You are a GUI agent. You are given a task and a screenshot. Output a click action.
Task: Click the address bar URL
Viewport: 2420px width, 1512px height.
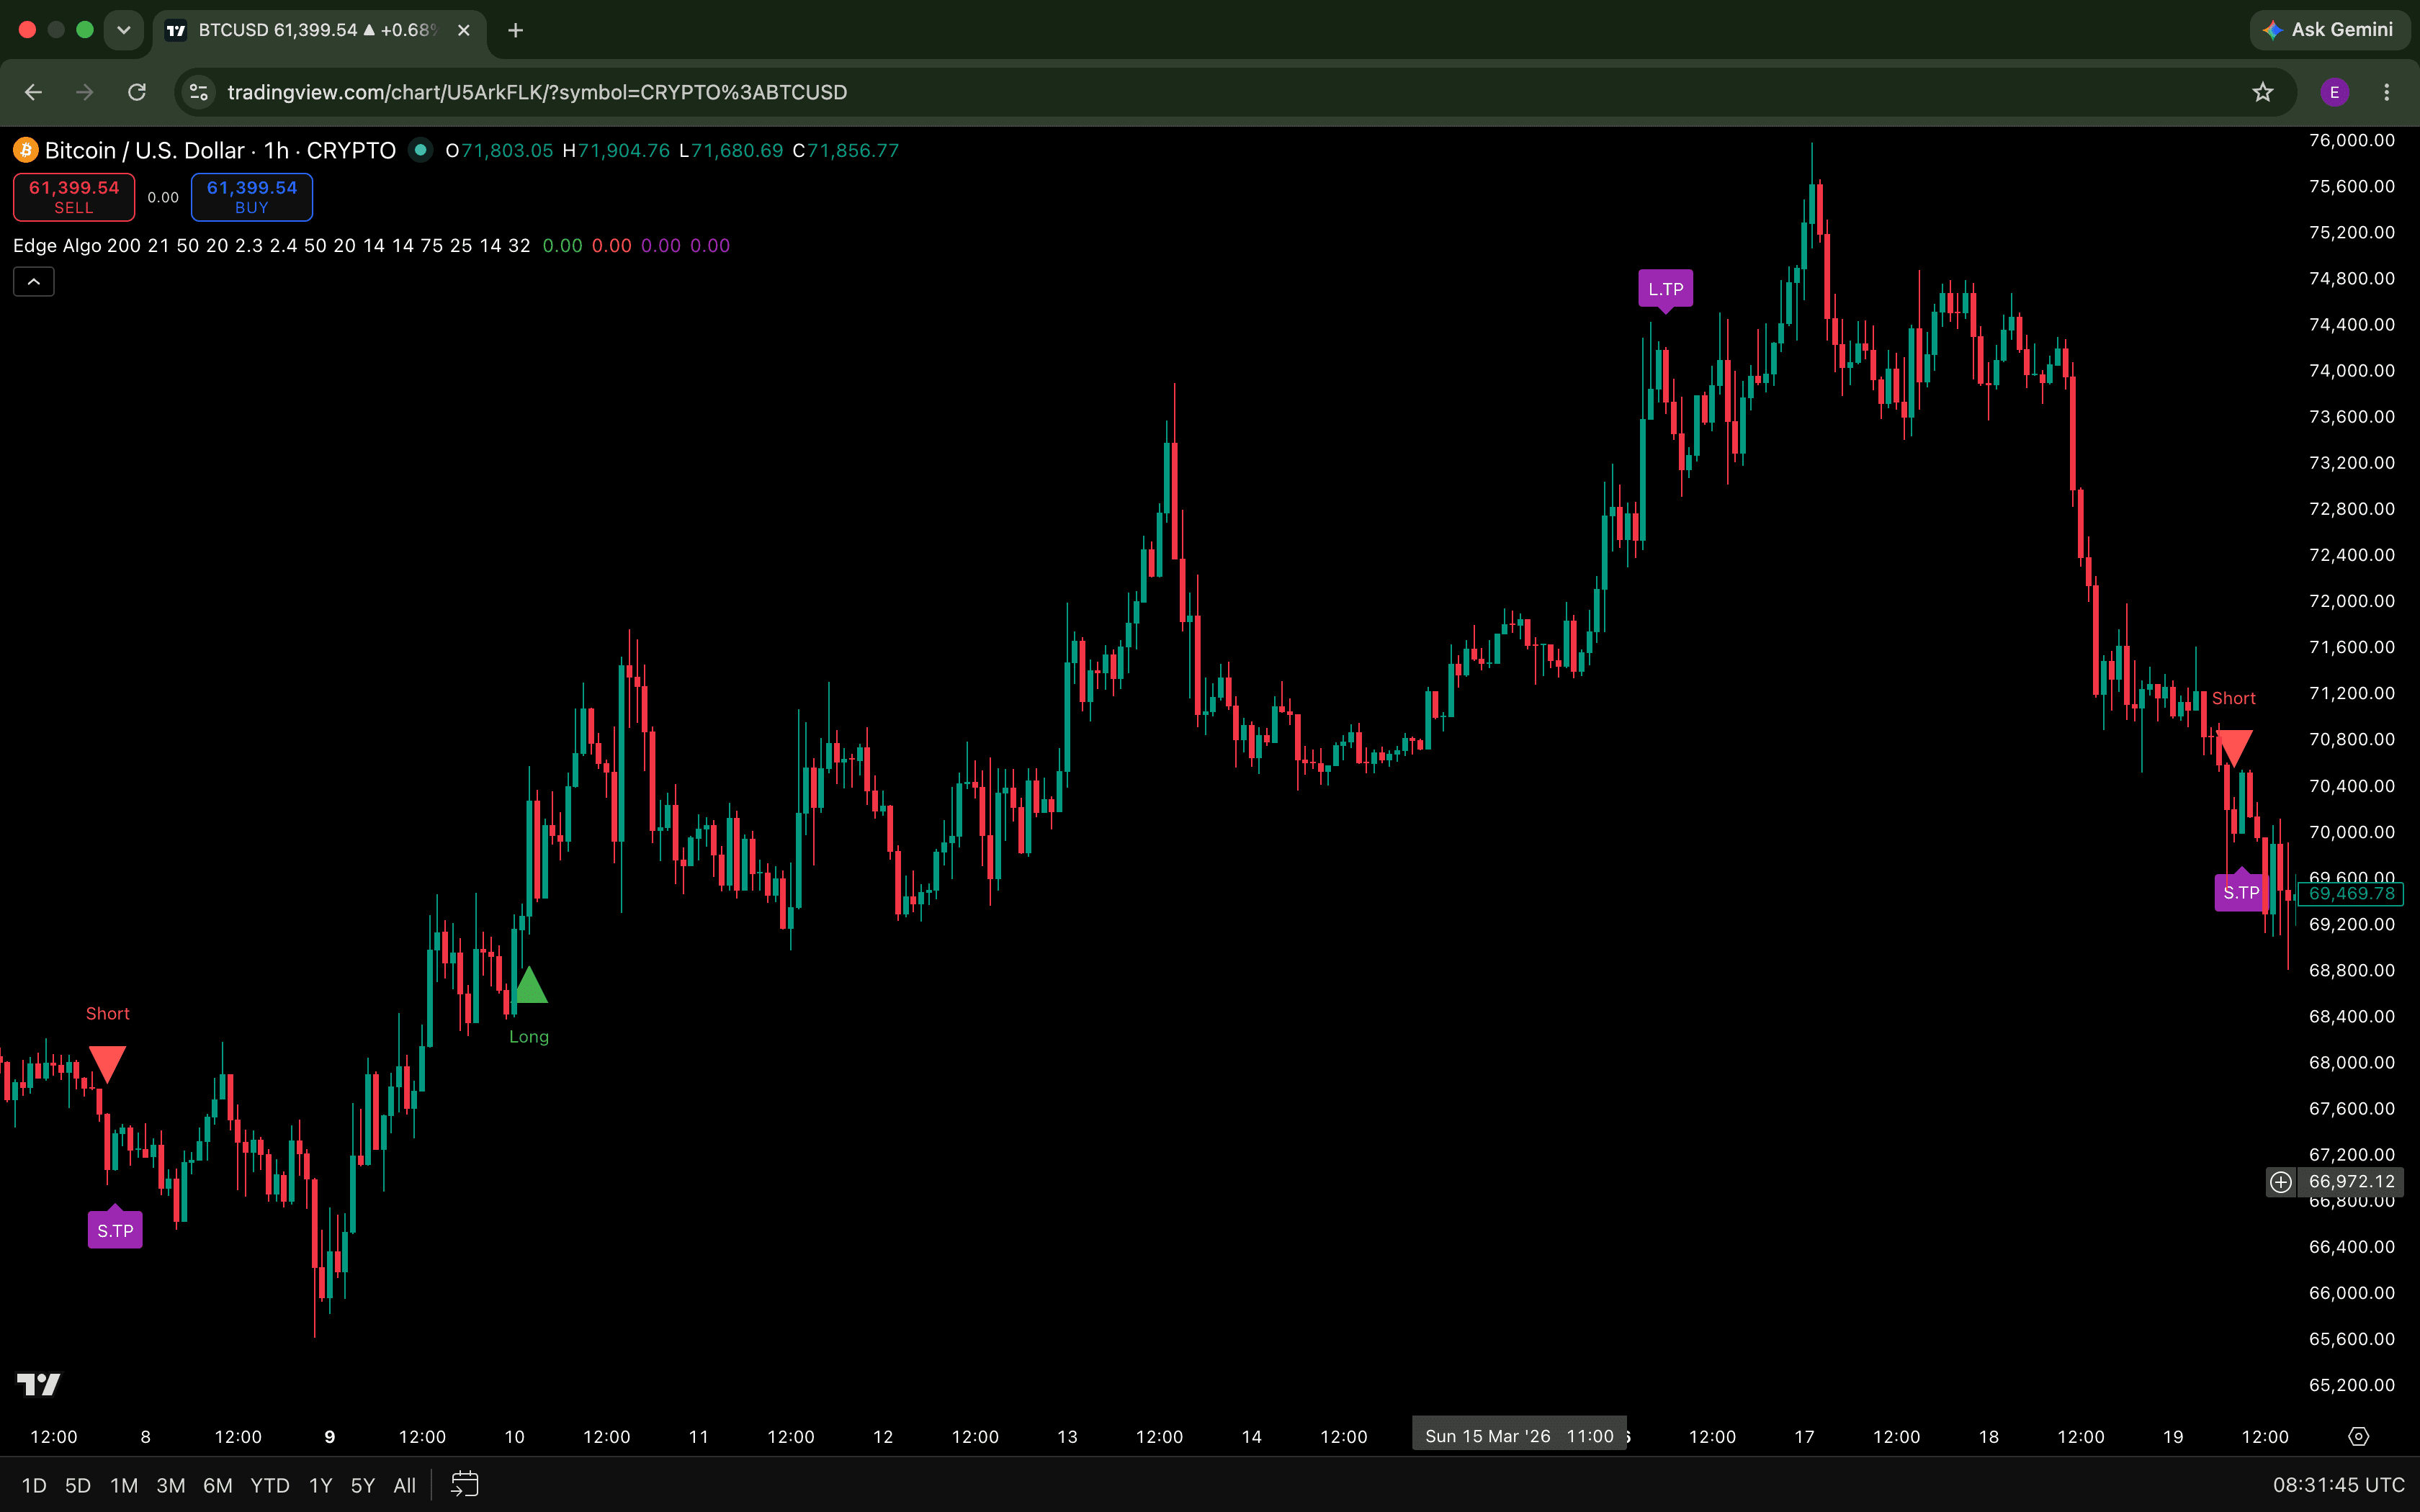(537, 92)
